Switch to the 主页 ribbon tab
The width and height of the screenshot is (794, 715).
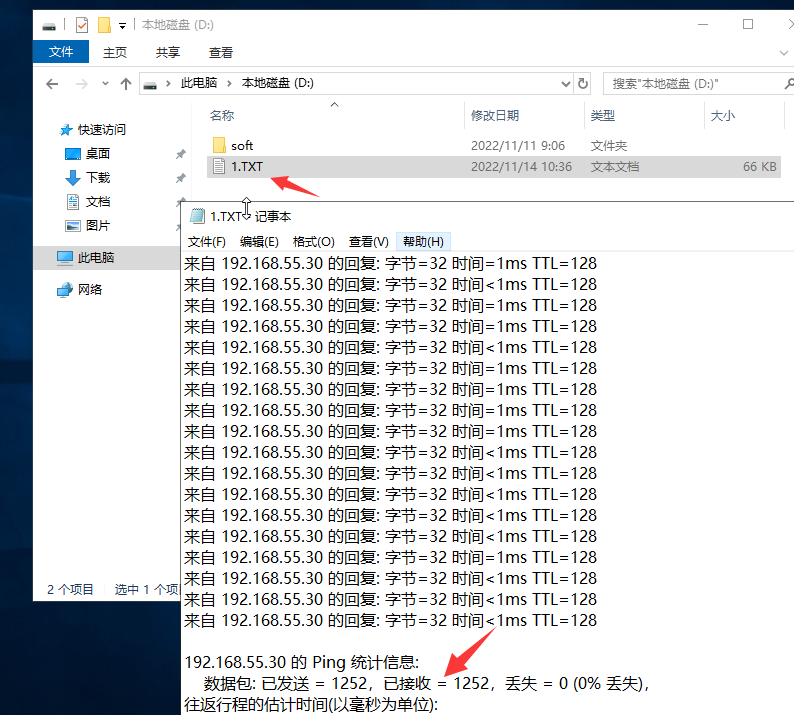tap(115, 52)
